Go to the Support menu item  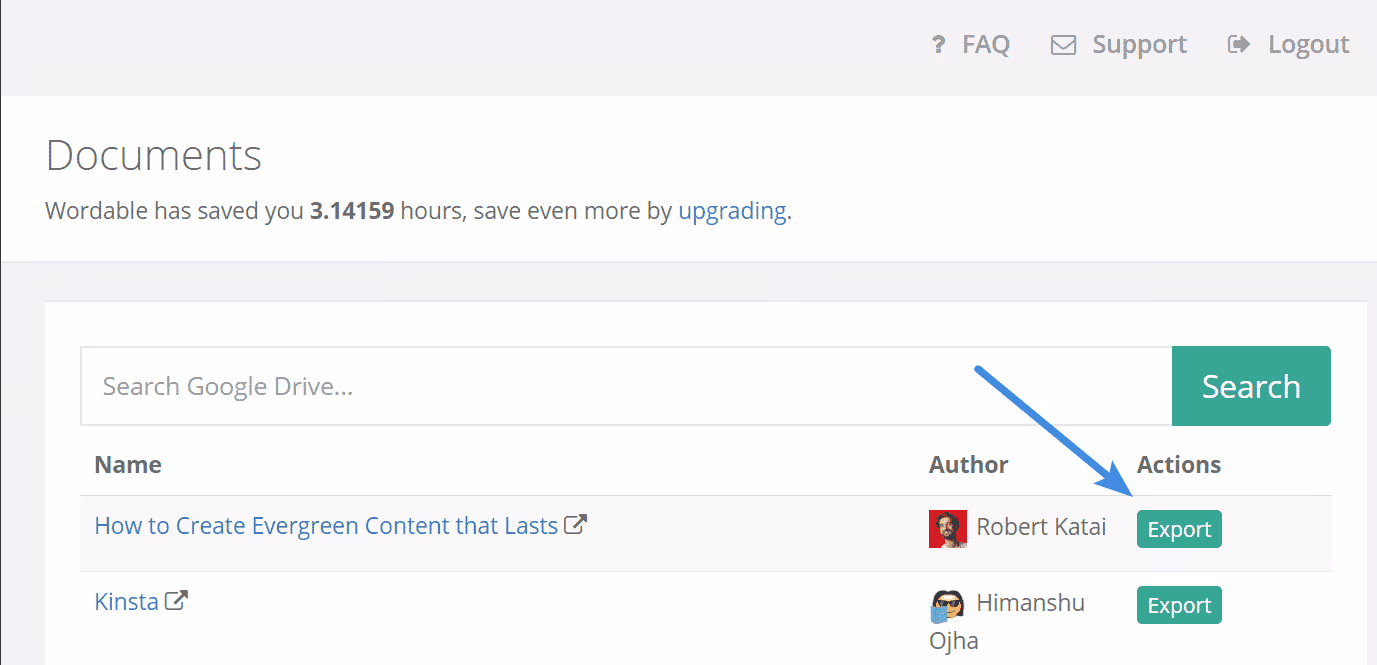[1139, 45]
